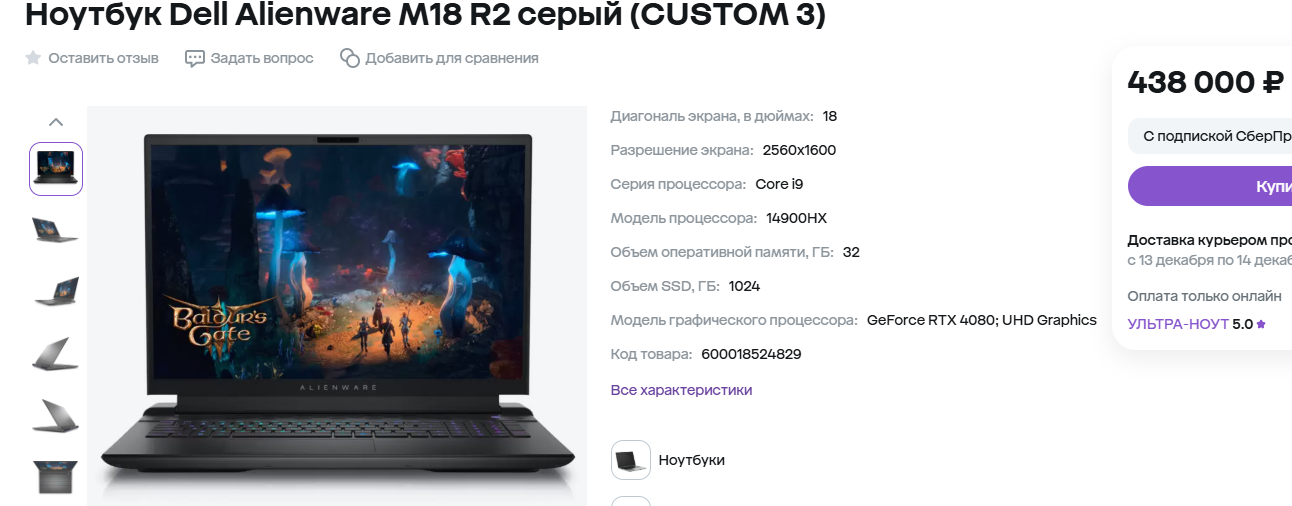Click the speech bubble icon for Задать вопрос
This screenshot has height=506, width=1292.
[x=195, y=58]
